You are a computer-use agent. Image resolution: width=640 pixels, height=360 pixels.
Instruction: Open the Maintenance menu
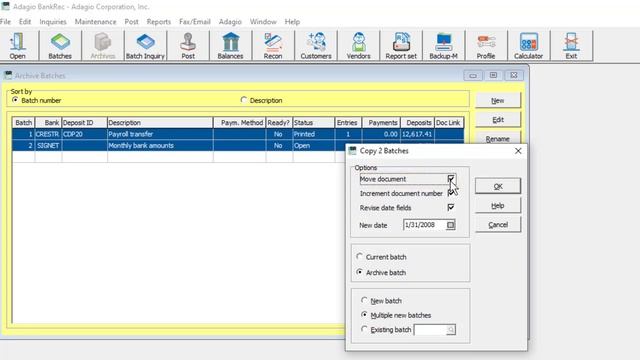point(96,22)
